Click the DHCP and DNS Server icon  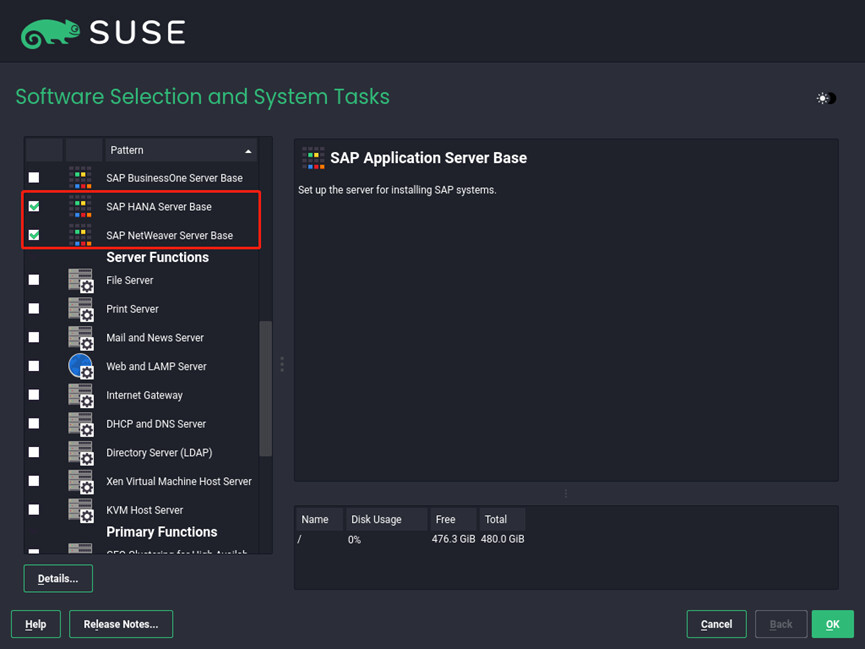click(81, 424)
